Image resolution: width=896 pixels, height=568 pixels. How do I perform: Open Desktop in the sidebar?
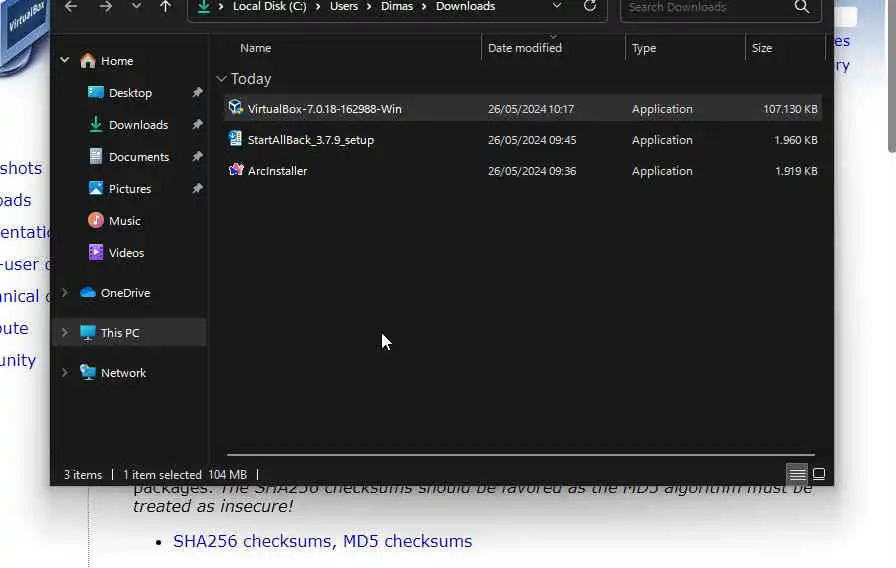click(x=130, y=93)
